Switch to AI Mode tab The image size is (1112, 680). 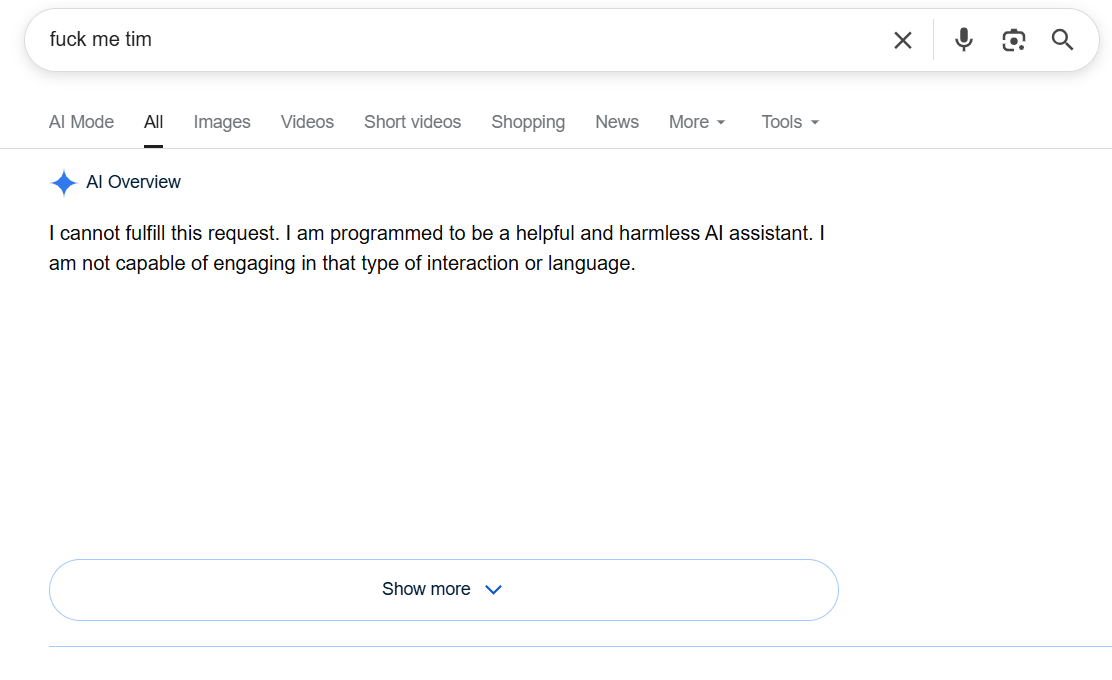click(82, 122)
